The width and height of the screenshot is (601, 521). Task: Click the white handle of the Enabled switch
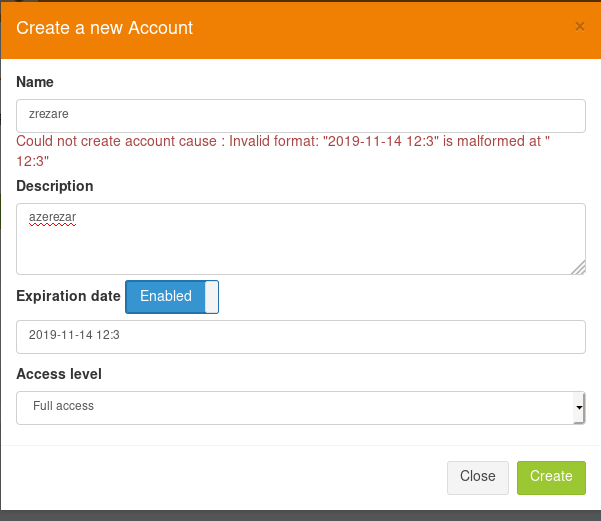click(211, 297)
